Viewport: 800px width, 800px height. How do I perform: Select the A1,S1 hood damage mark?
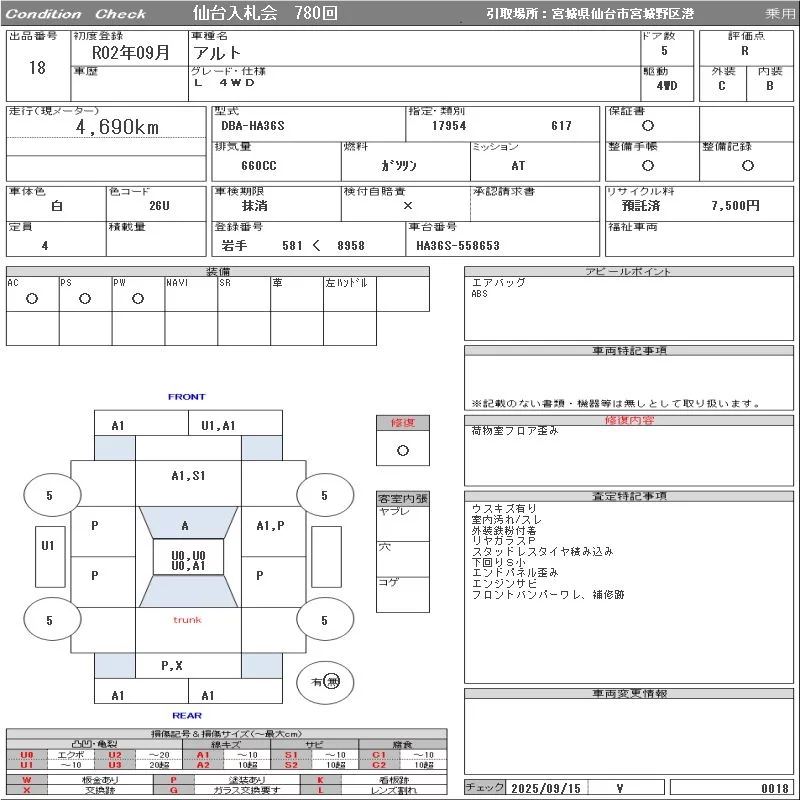(188, 476)
